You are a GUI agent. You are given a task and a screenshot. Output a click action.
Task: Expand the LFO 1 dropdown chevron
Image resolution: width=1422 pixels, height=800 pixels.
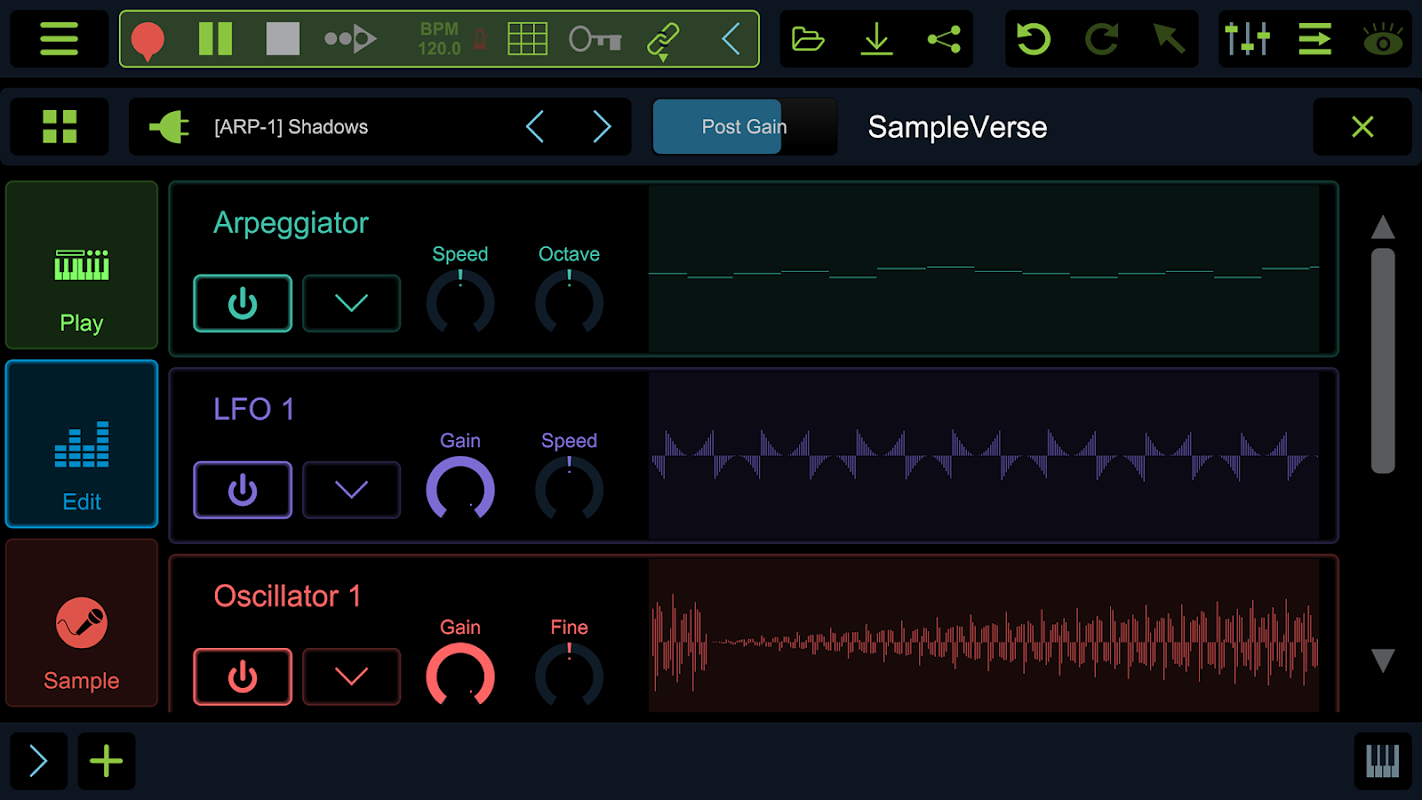[351, 490]
